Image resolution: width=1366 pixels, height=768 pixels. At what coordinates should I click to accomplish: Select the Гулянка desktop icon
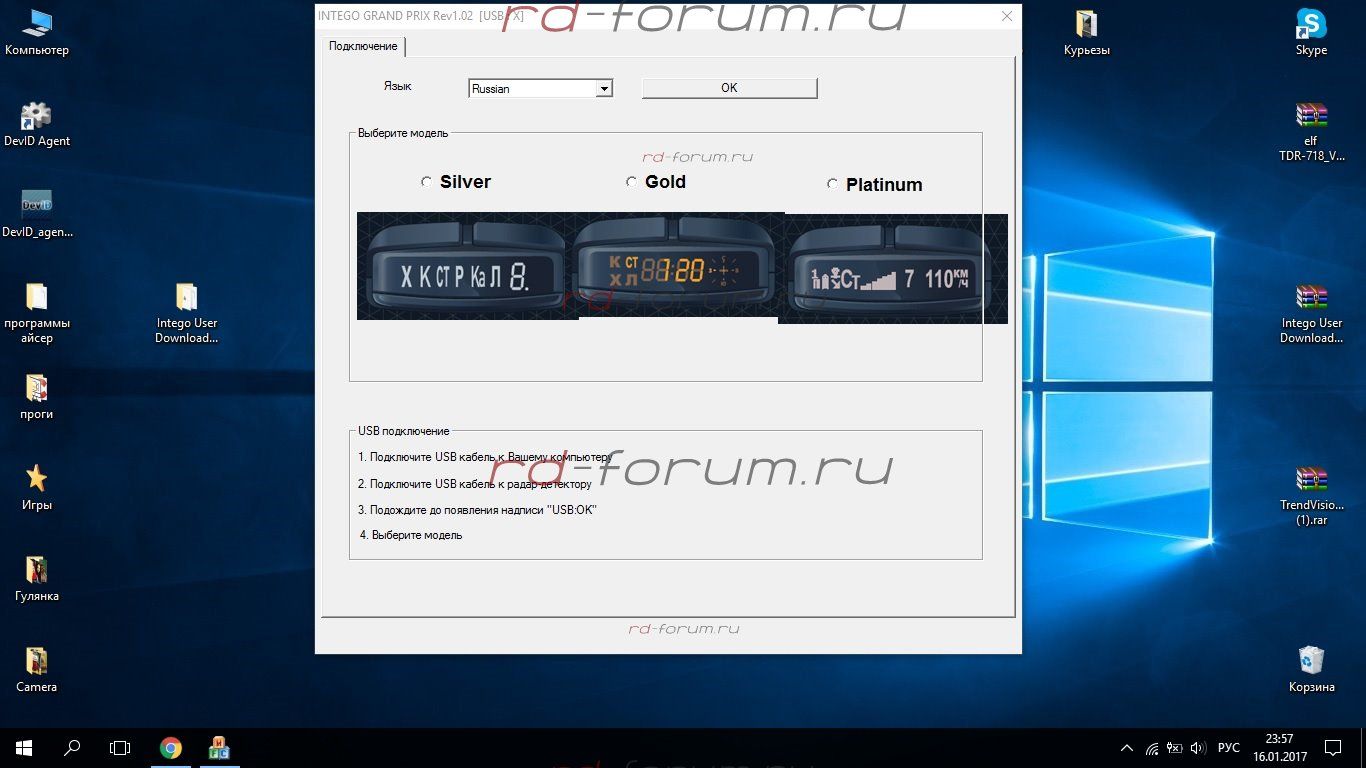(37, 579)
